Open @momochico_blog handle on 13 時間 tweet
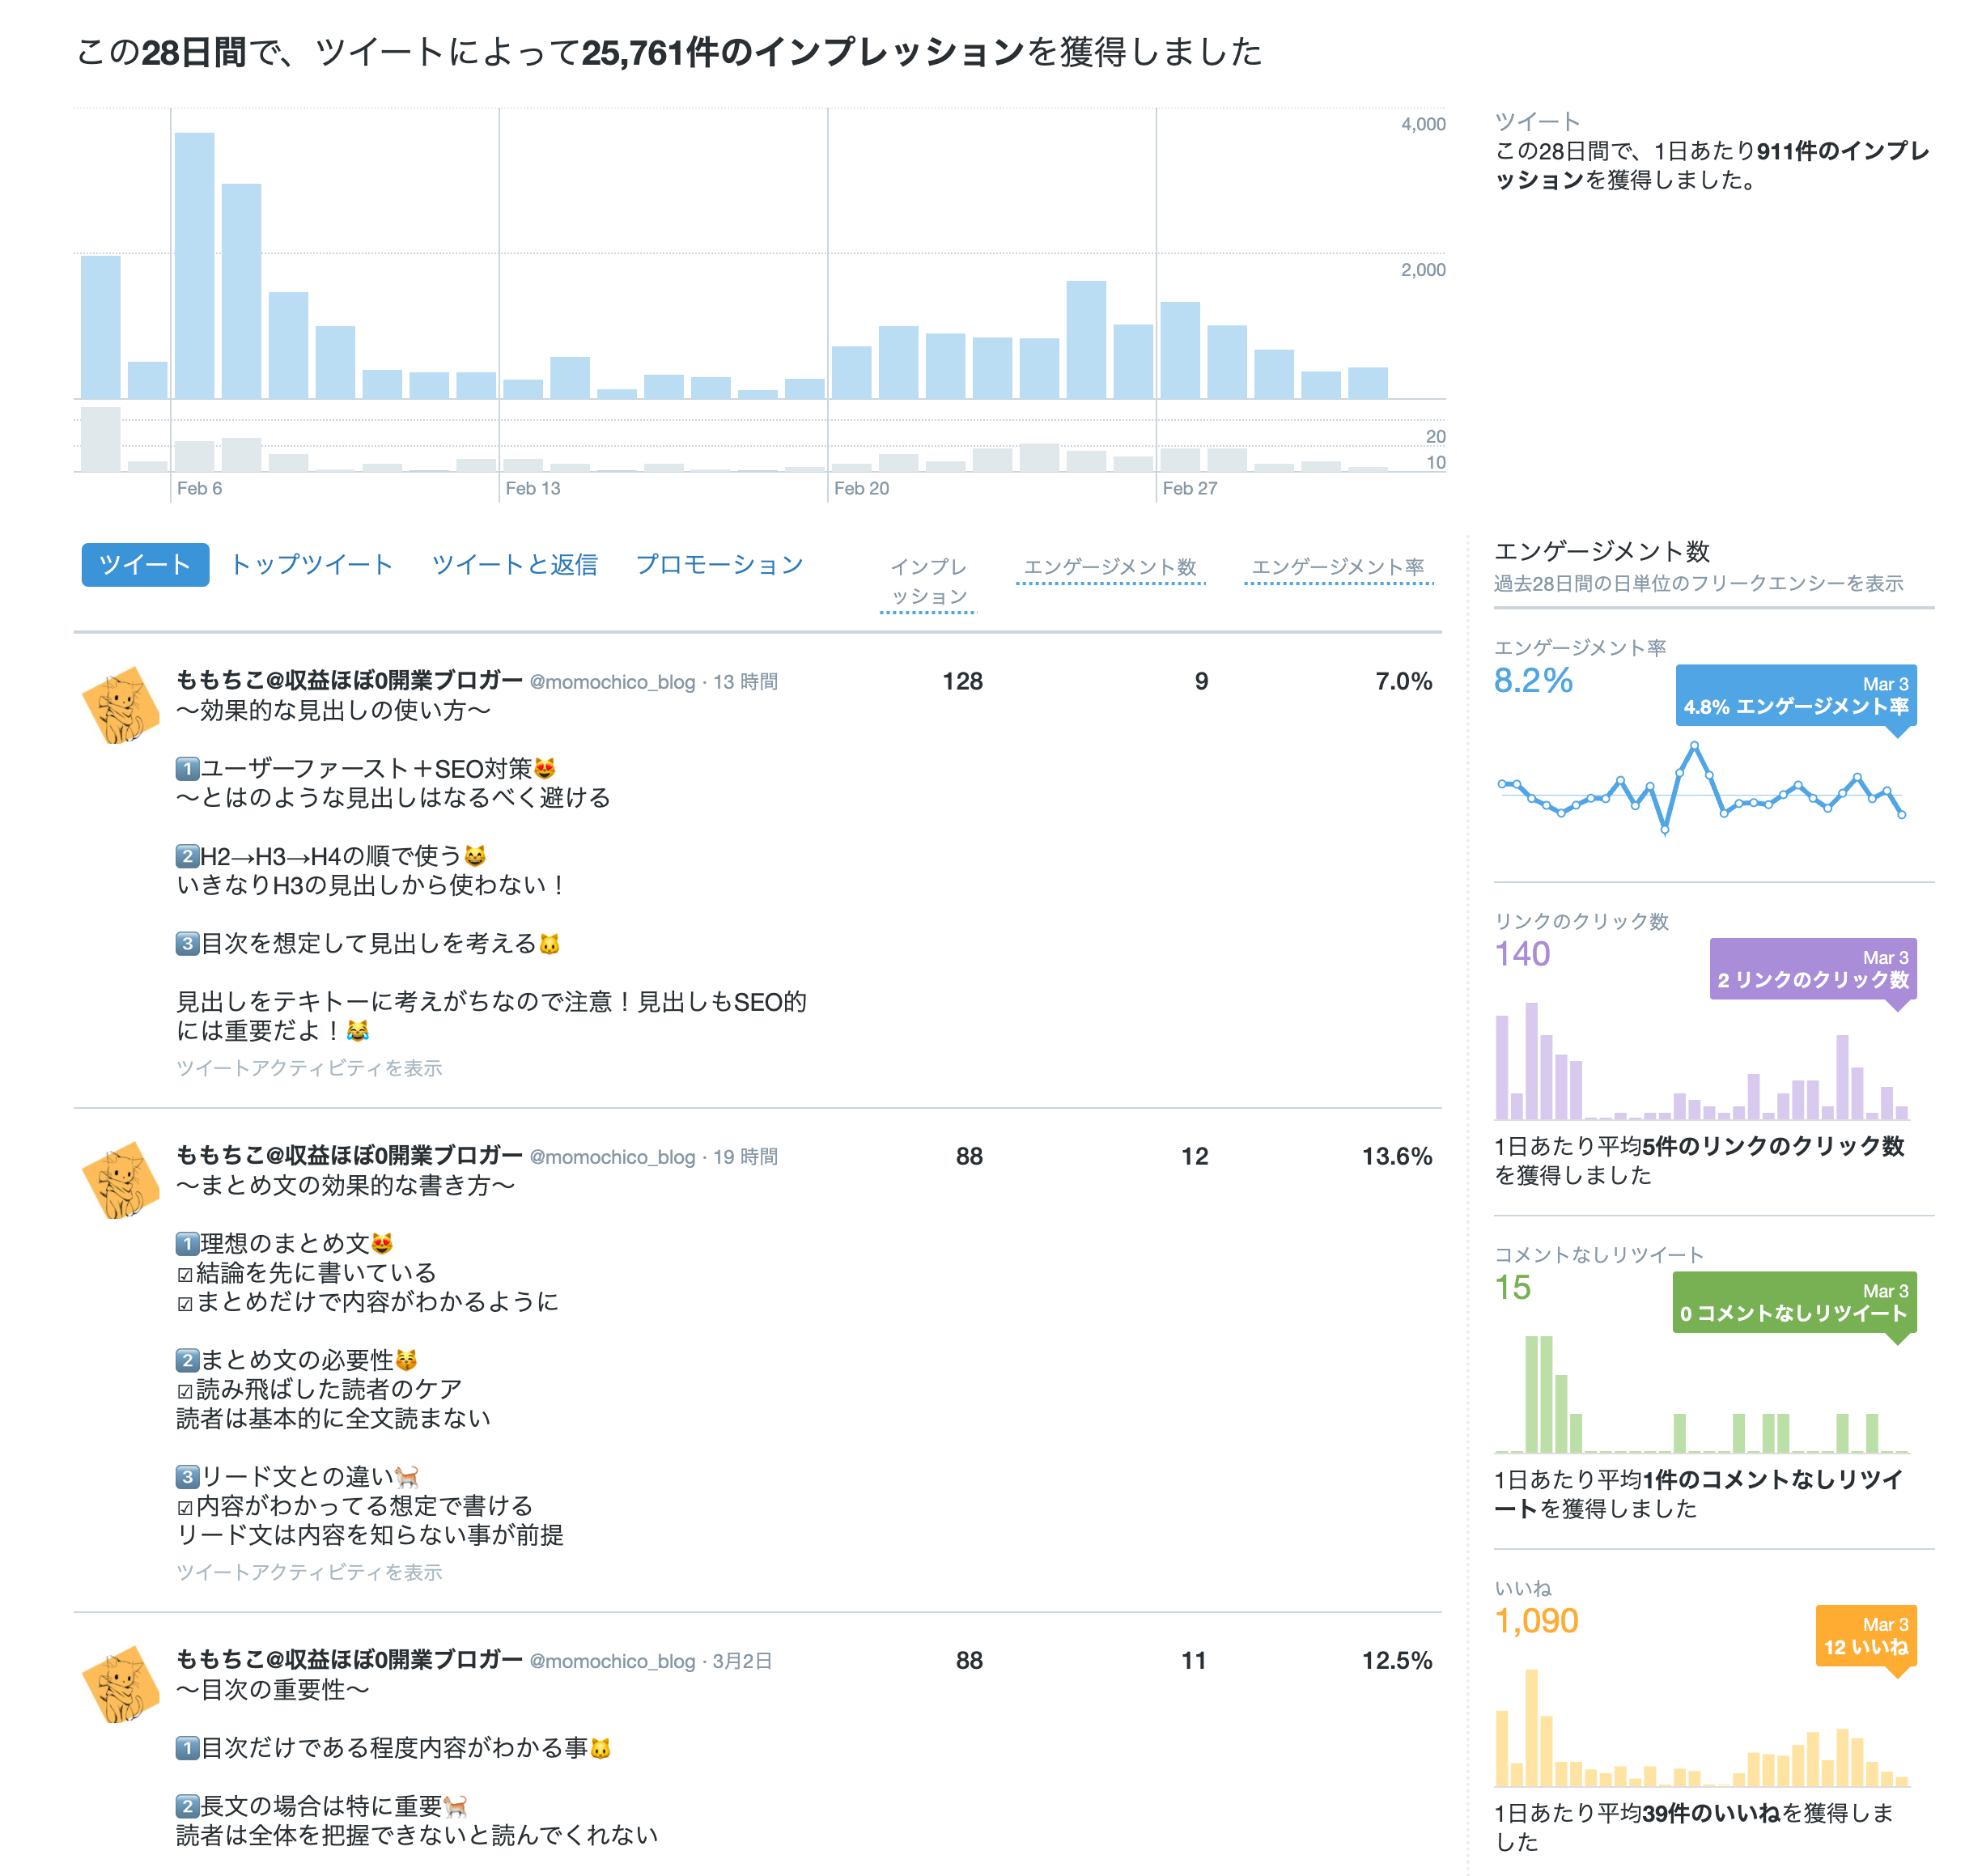This screenshot has width=1965, height=1876. pyautogui.click(x=612, y=682)
